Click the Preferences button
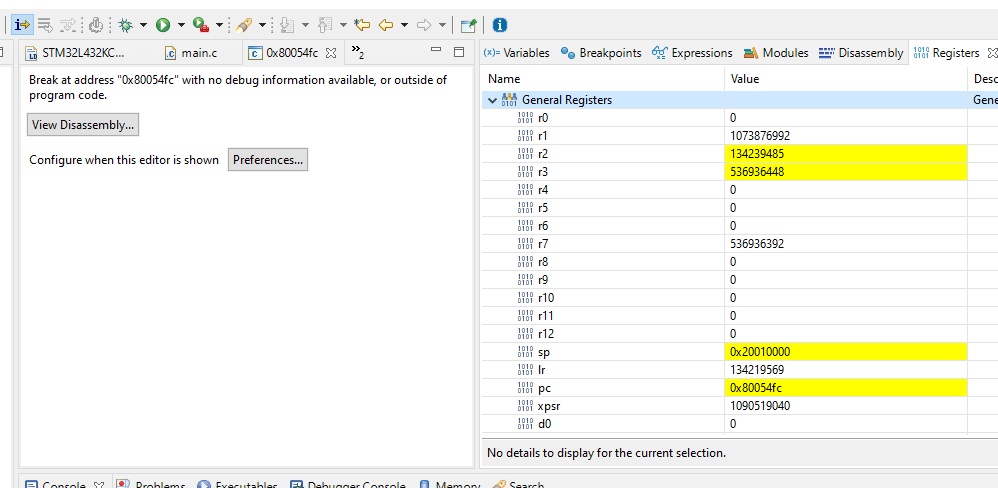Viewport: 998px width, 488px height. coord(268,160)
